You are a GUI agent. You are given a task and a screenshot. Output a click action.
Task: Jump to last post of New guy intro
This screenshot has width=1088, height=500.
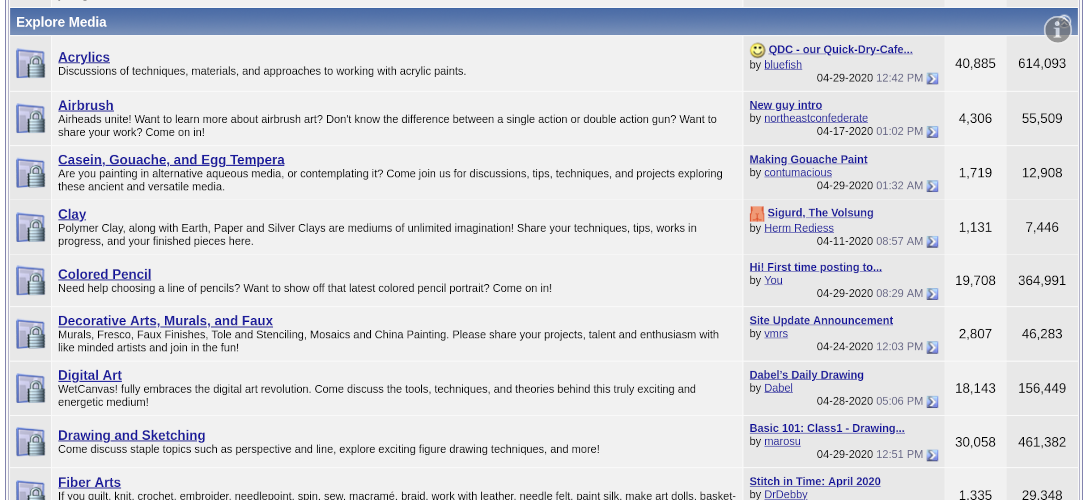pos(932,132)
